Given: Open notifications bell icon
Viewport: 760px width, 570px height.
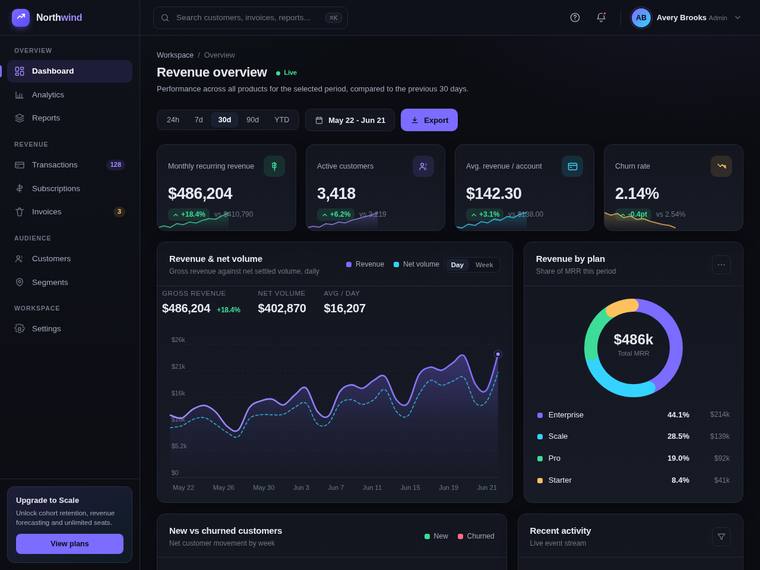Looking at the screenshot, I should 601,17.
